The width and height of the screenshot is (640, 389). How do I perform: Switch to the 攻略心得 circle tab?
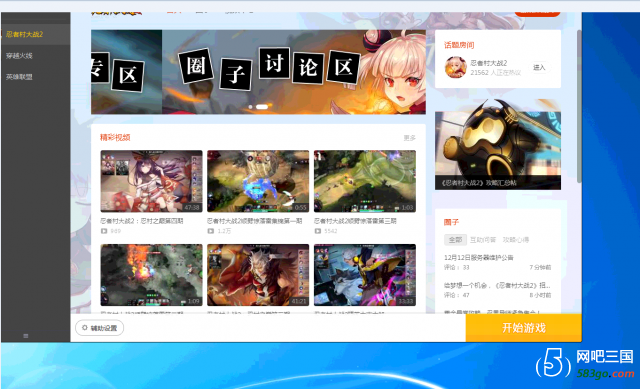516,240
